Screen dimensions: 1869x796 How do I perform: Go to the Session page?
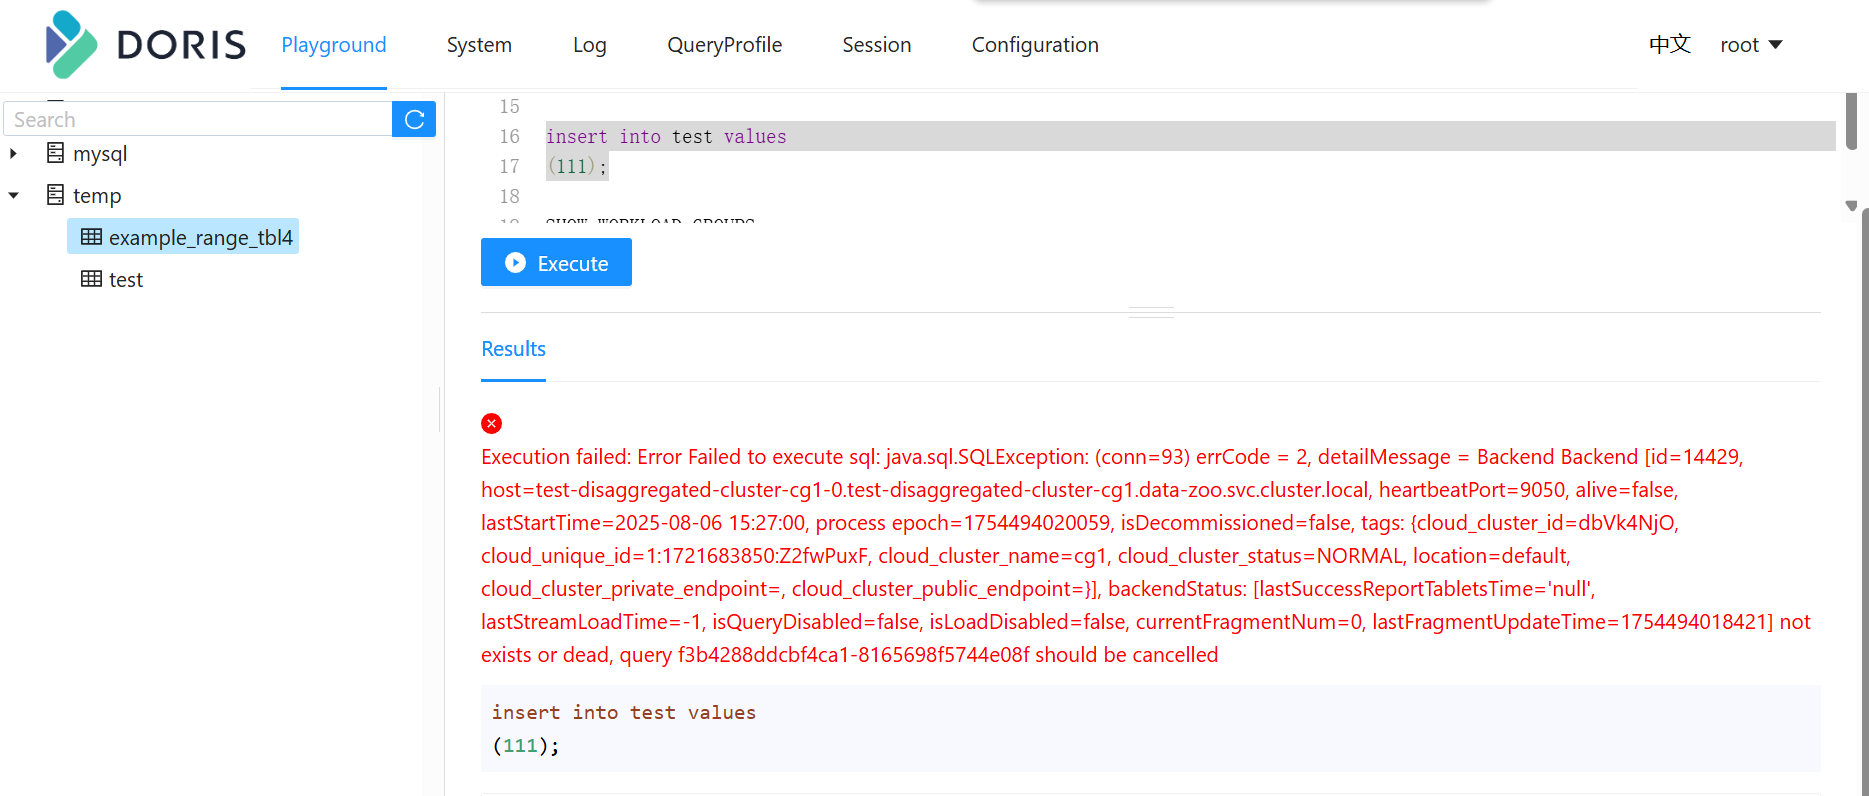876,45
